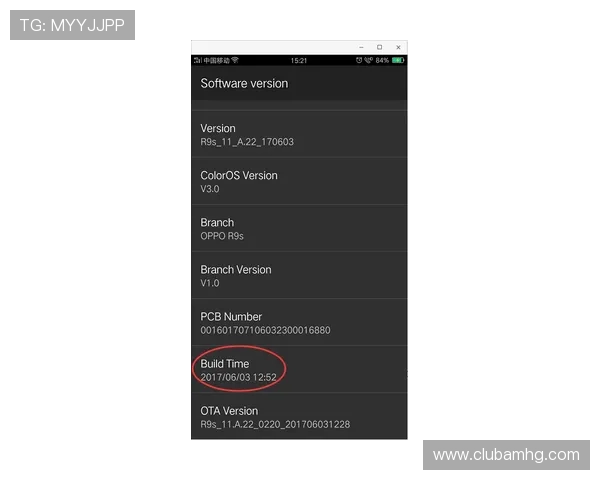This screenshot has height=480, width=600.
Task: Select the Branch Version V1.0 row
Action: point(299,275)
